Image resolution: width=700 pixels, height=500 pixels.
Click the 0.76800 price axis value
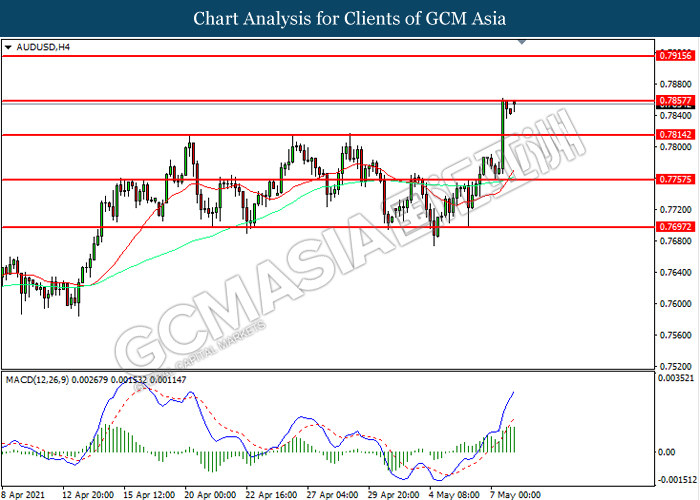click(676, 241)
